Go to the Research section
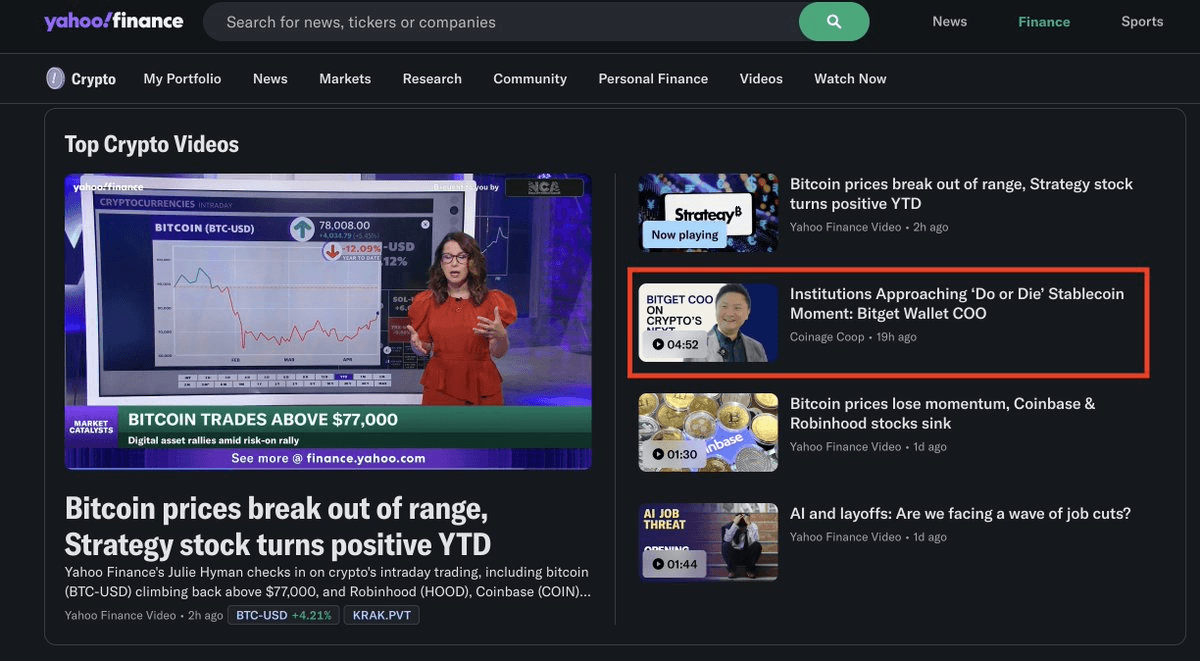 (432, 79)
